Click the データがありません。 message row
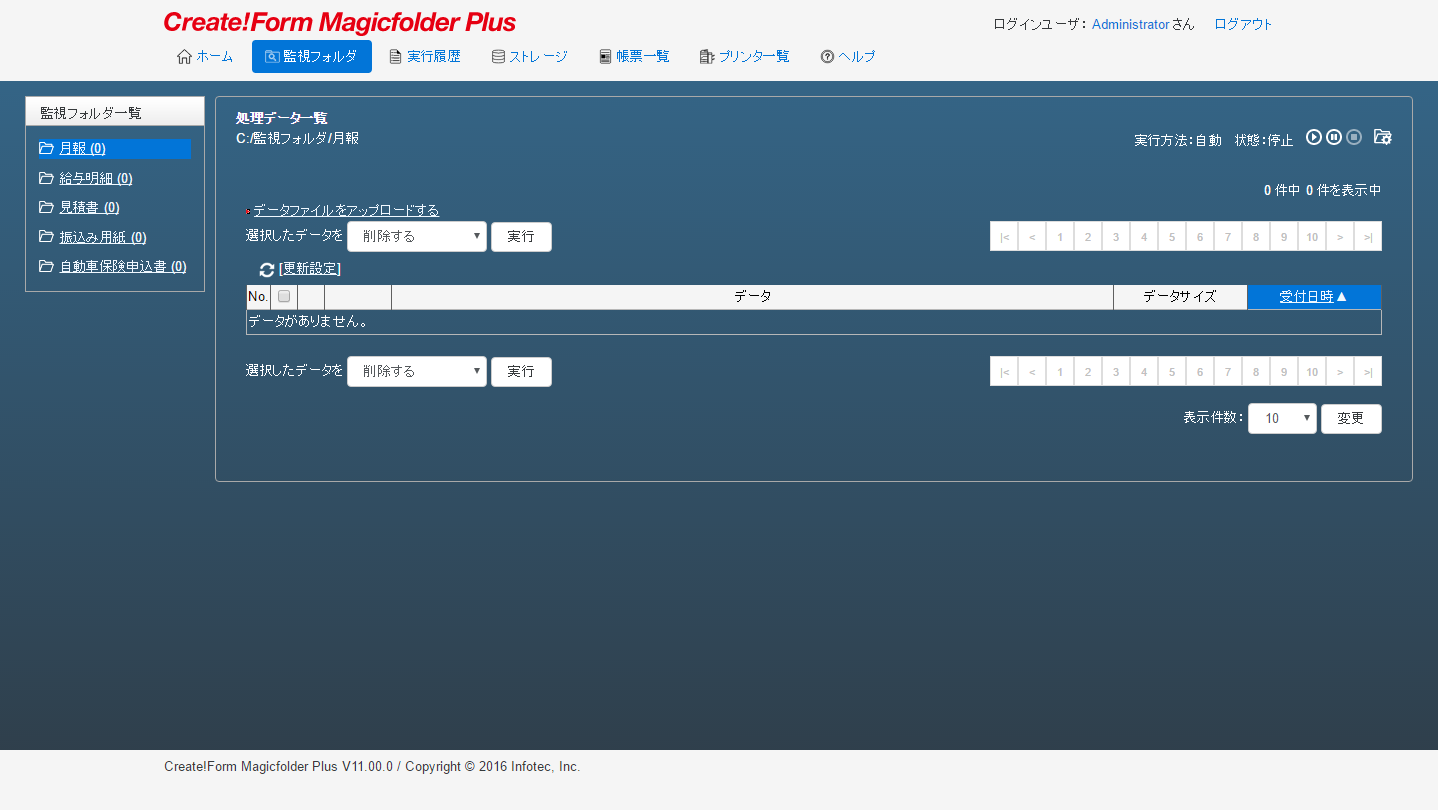The height and width of the screenshot is (810, 1438). click(814, 322)
